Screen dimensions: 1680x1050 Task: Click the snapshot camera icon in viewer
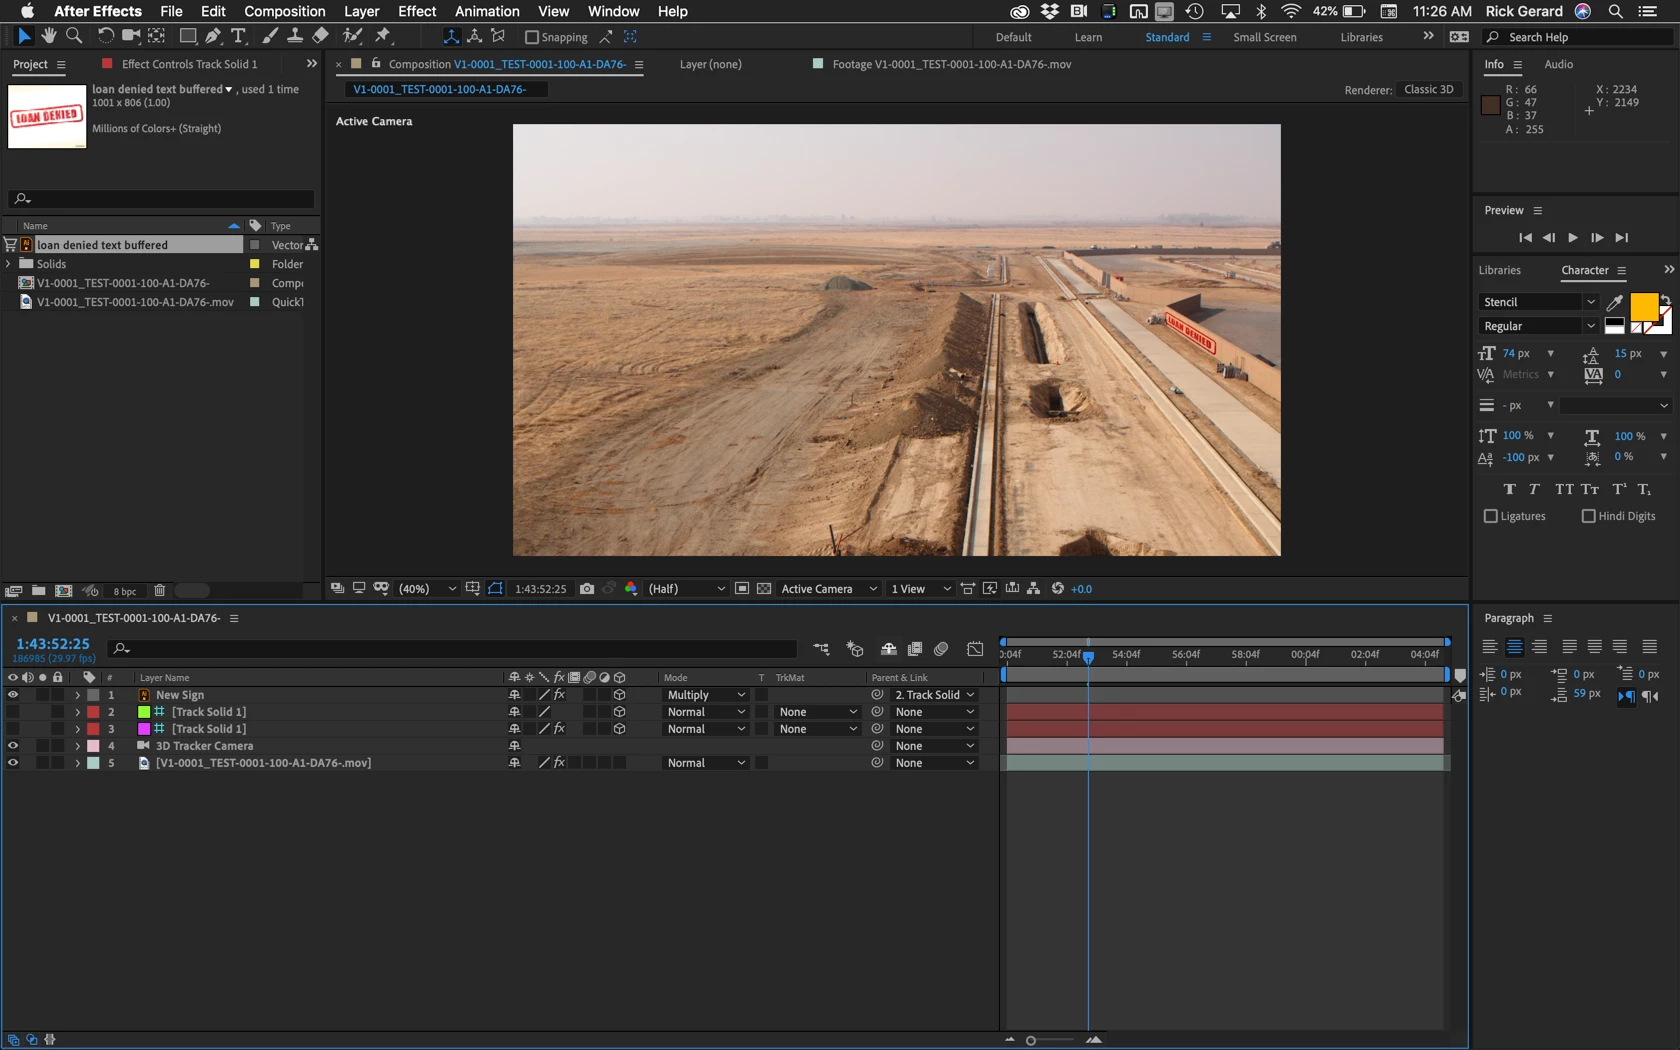[587, 589]
